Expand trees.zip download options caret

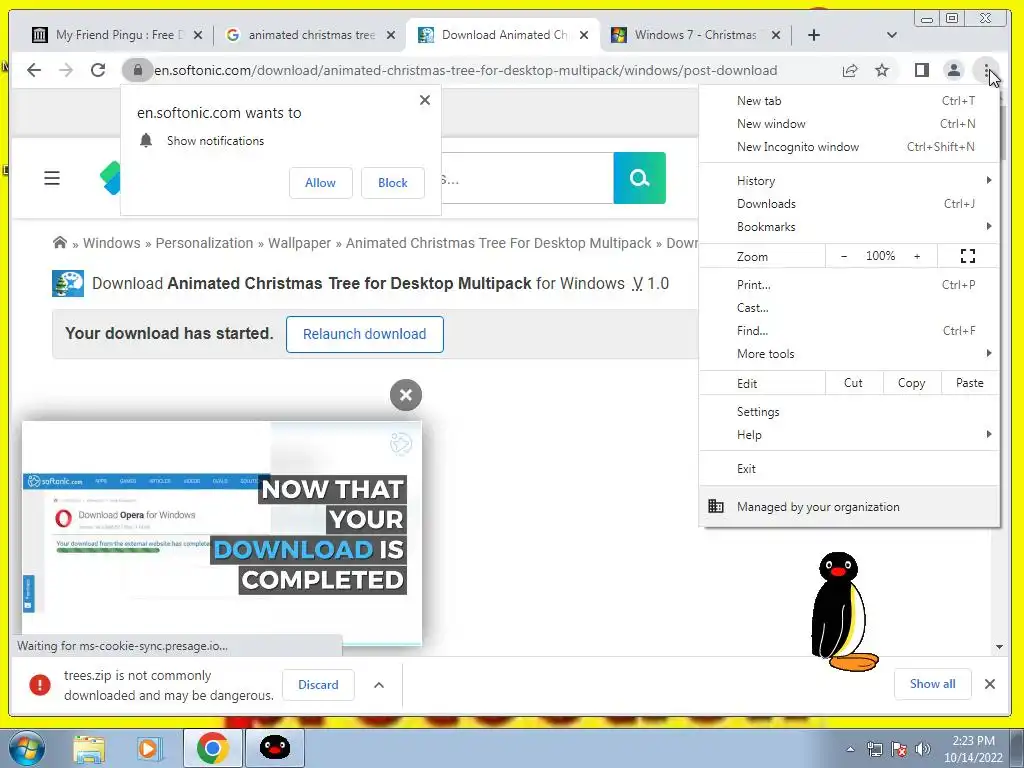pos(379,685)
